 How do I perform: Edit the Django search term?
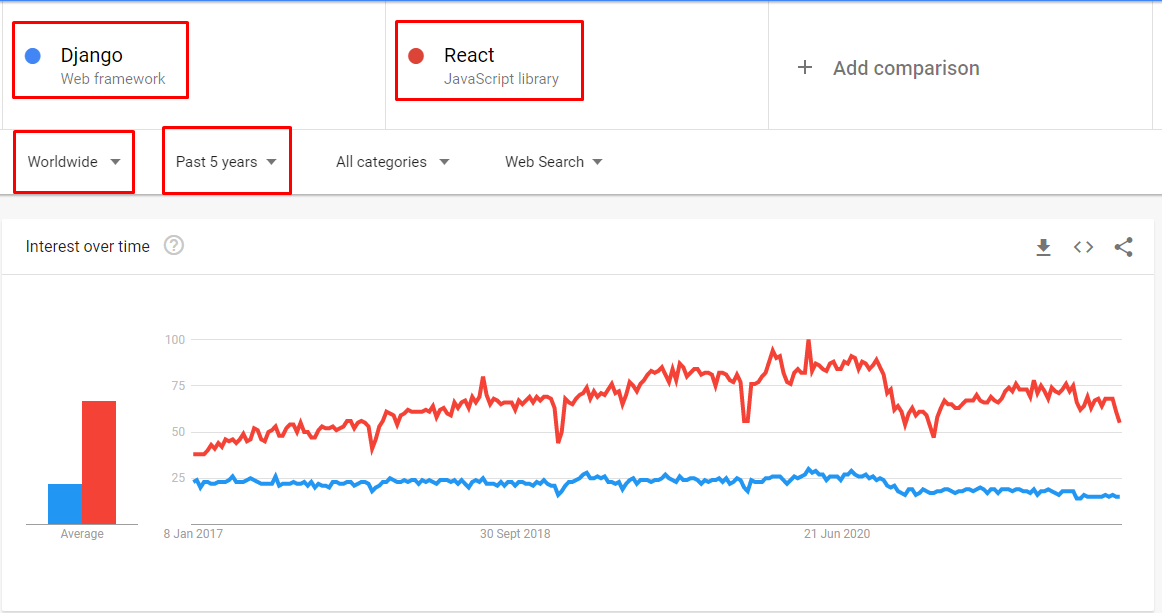pyautogui.click(x=92, y=56)
